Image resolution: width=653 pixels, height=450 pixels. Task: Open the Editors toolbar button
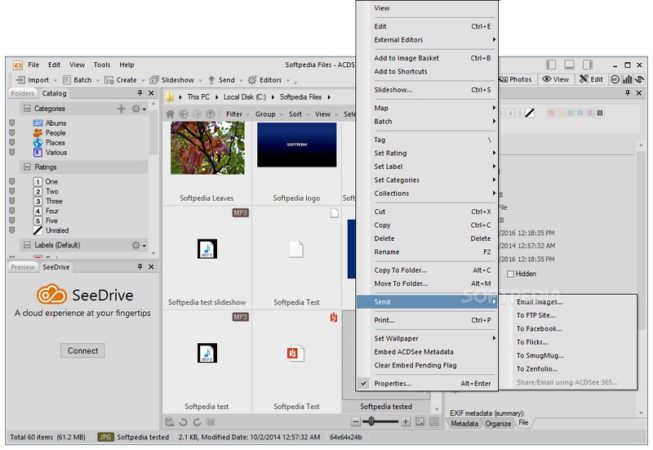point(265,80)
